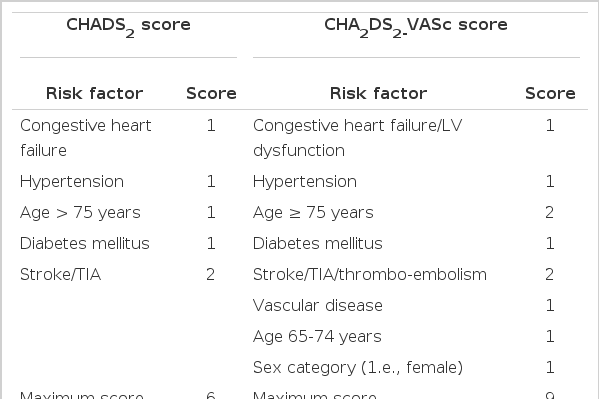Image resolution: width=599 pixels, height=399 pixels.
Task: Select the Stroke/TIA risk factor
Action: coord(60,274)
